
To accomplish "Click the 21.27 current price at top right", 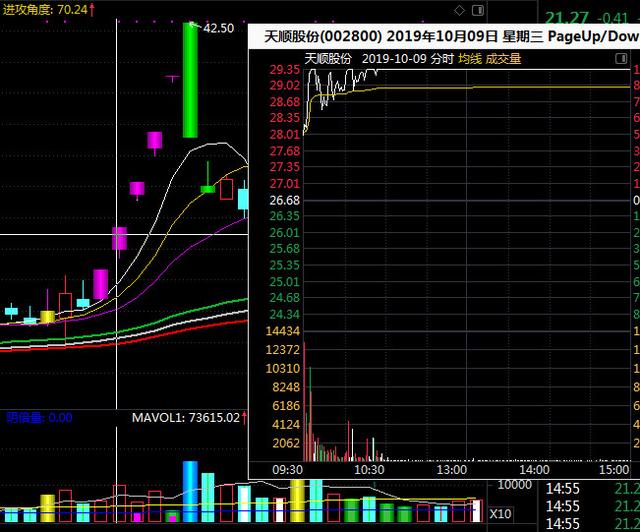I will point(567,18).
